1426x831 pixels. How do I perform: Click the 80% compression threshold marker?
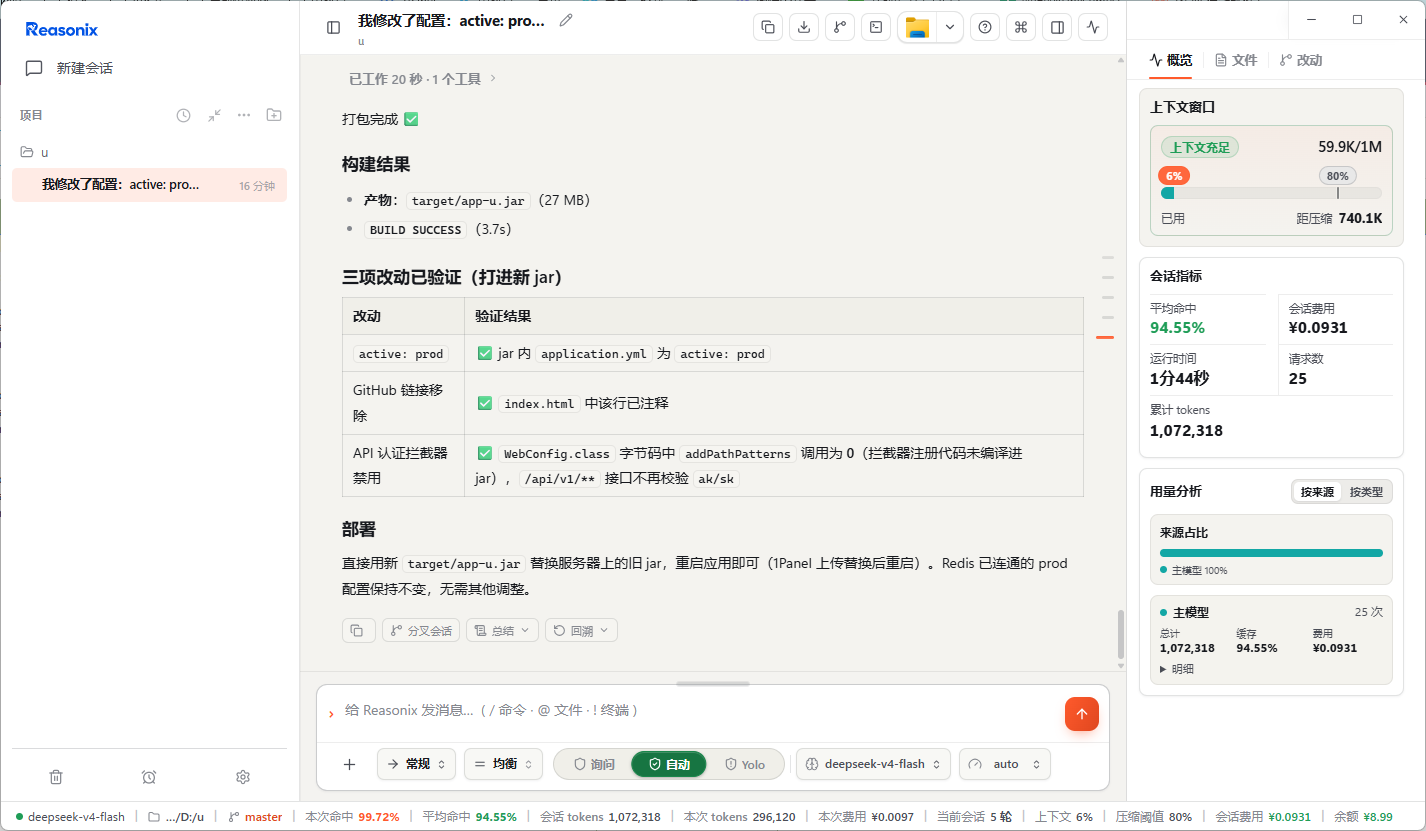pos(1338,176)
